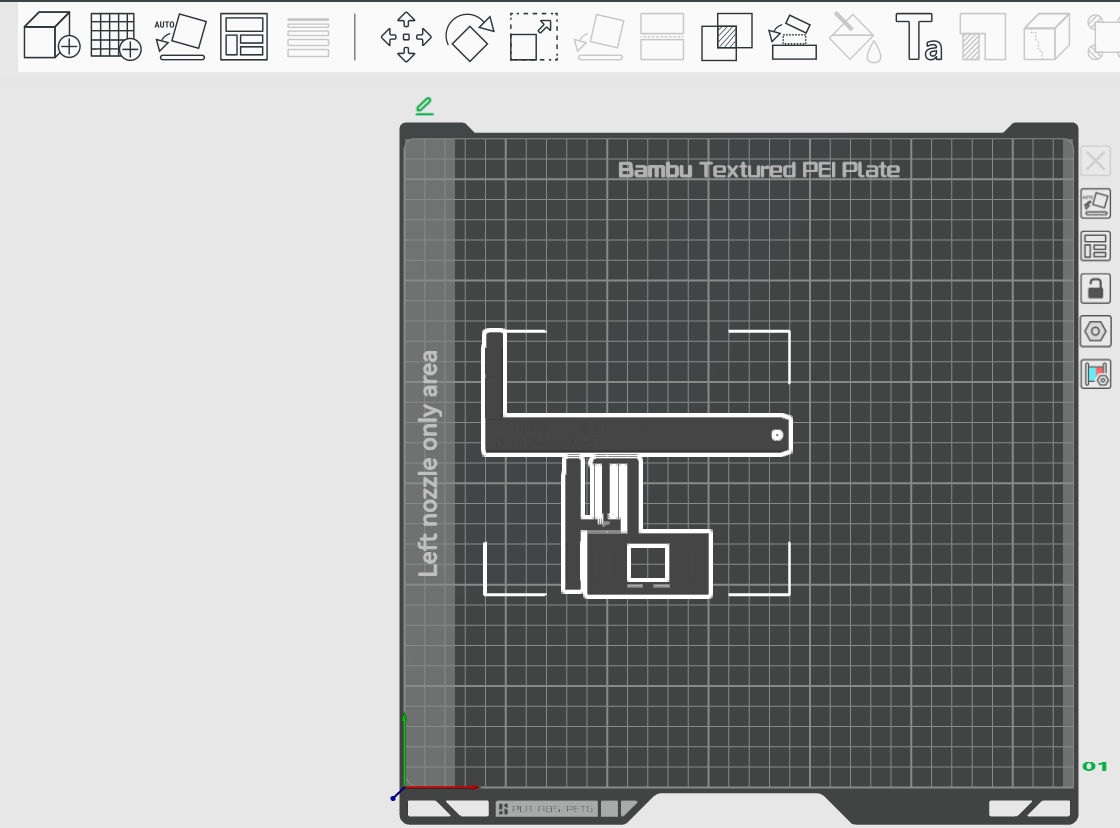
Task: Run Auto orient from the top toolbar
Action: pyautogui.click(x=180, y=36)
